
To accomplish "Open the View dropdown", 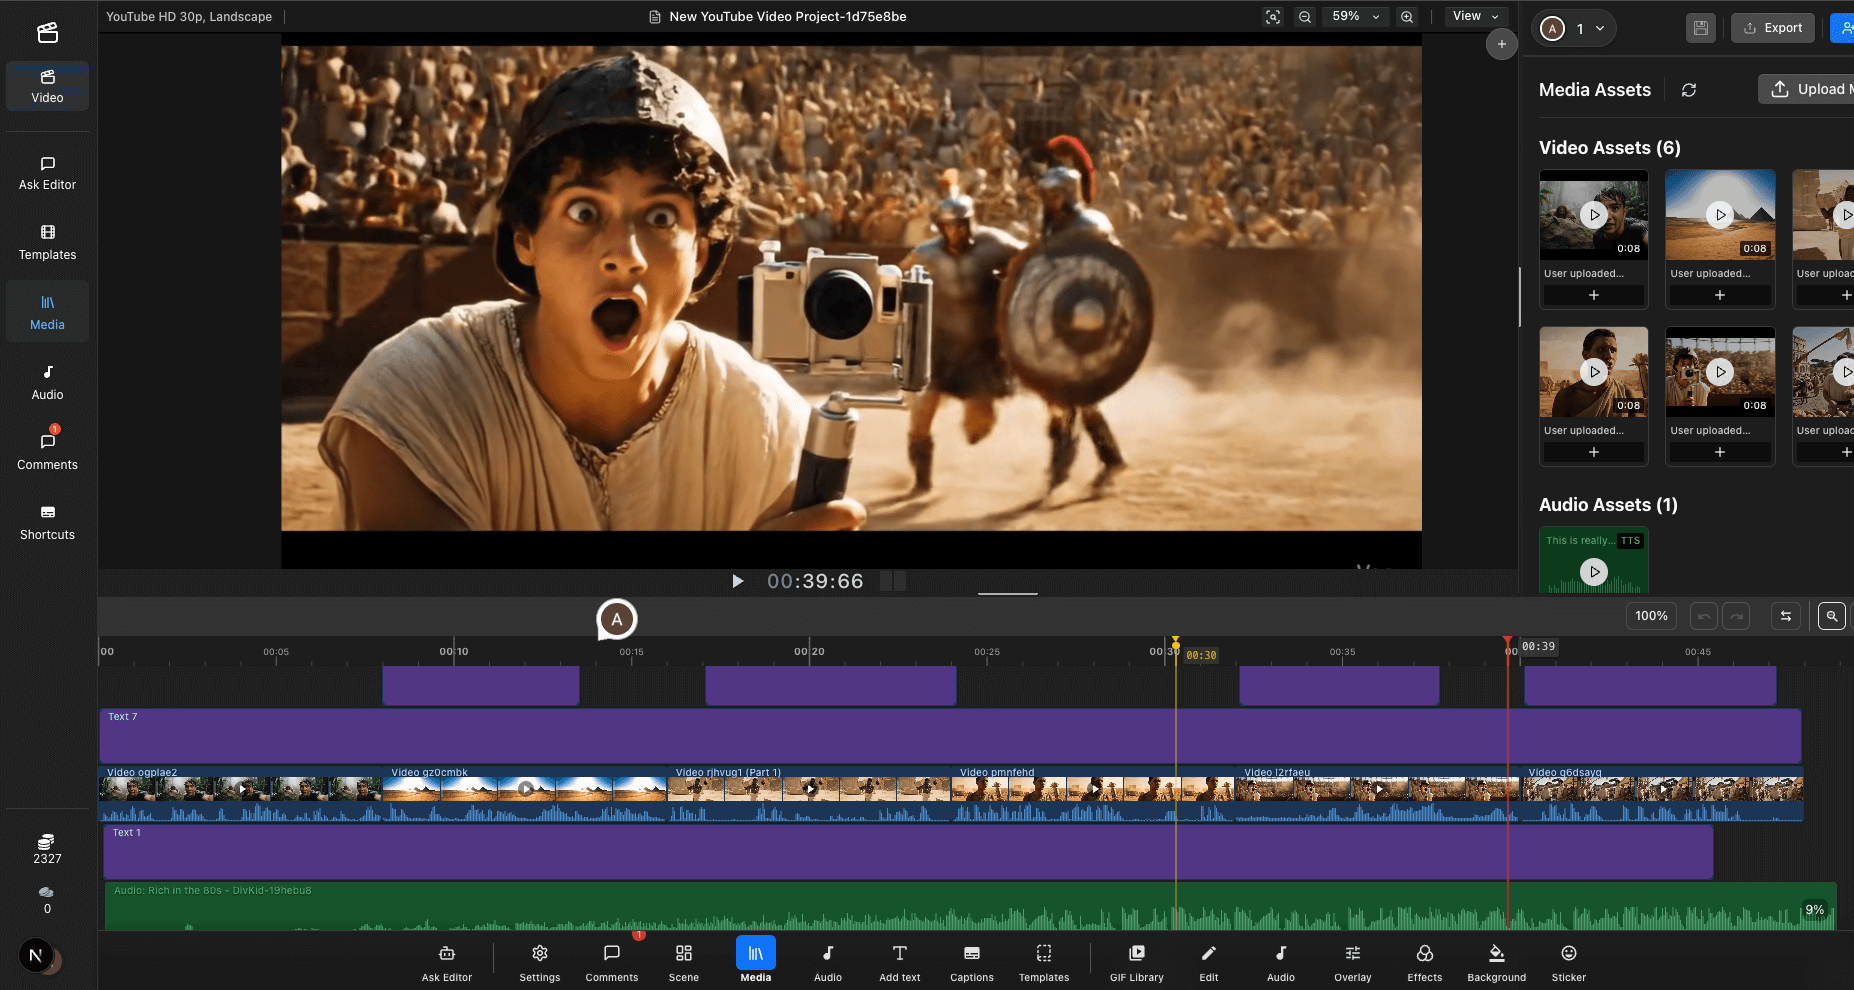I will pyautogui.click(x=1476, y=16).
